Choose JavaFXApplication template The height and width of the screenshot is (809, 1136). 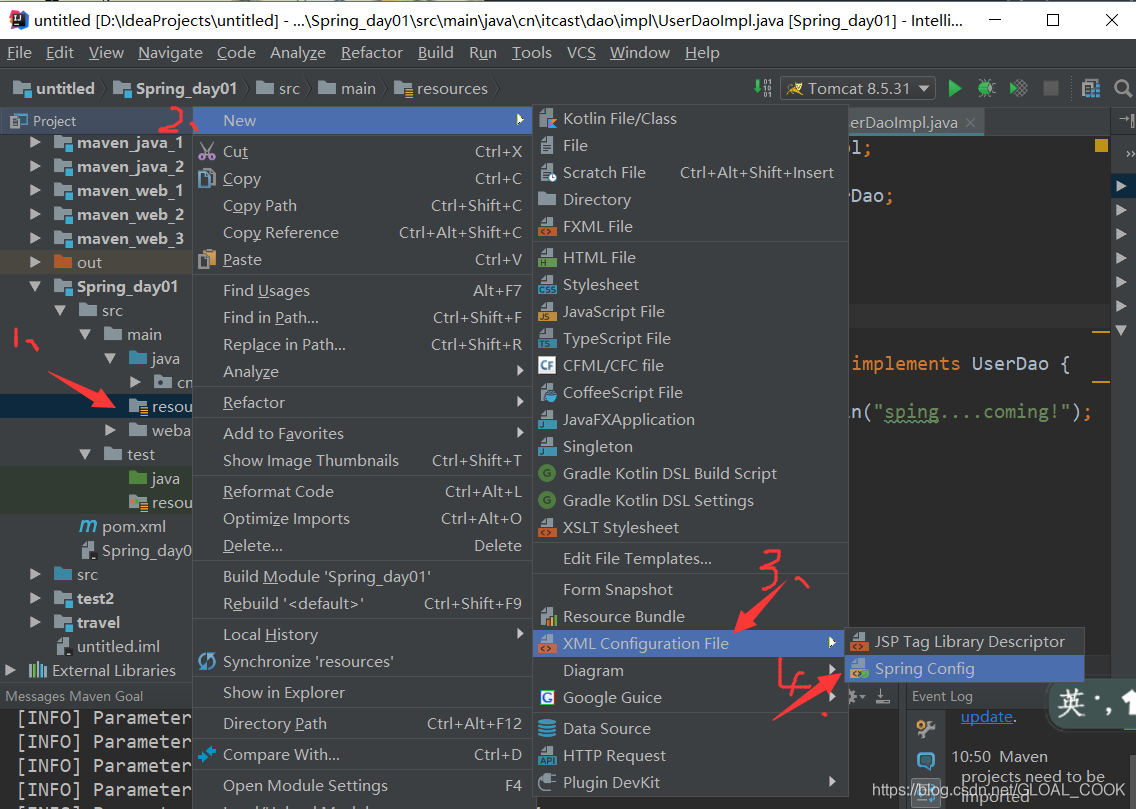pos(690,420)
